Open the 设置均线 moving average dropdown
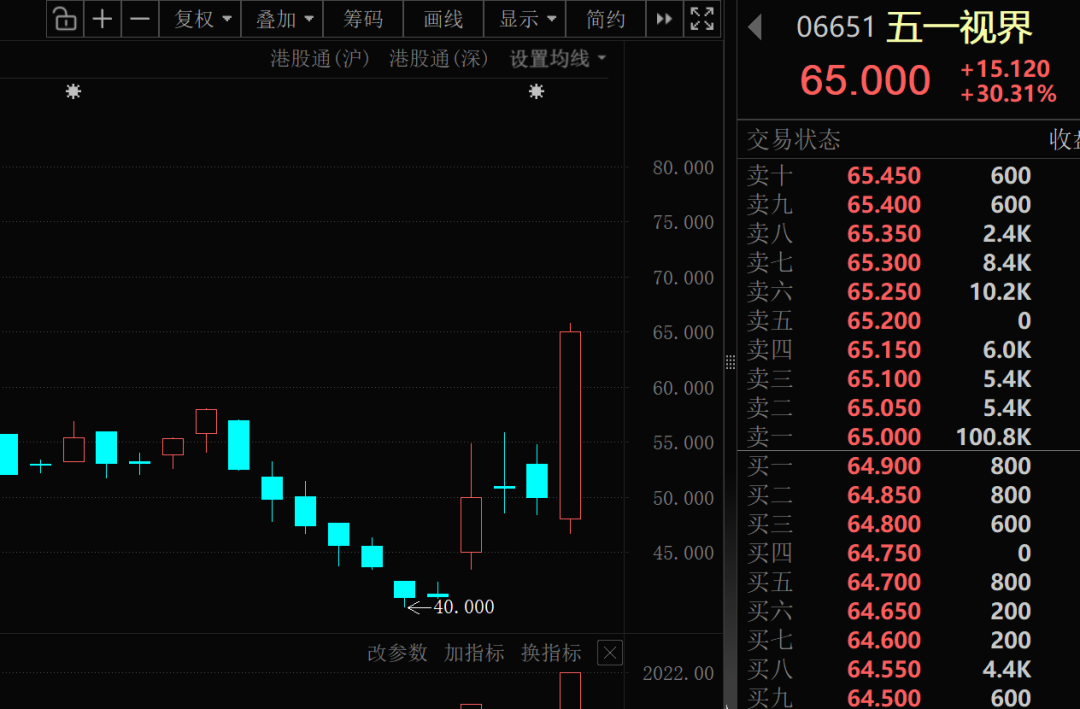The height and width of the screenshot is (709, 1080). [x=557, y=59]
